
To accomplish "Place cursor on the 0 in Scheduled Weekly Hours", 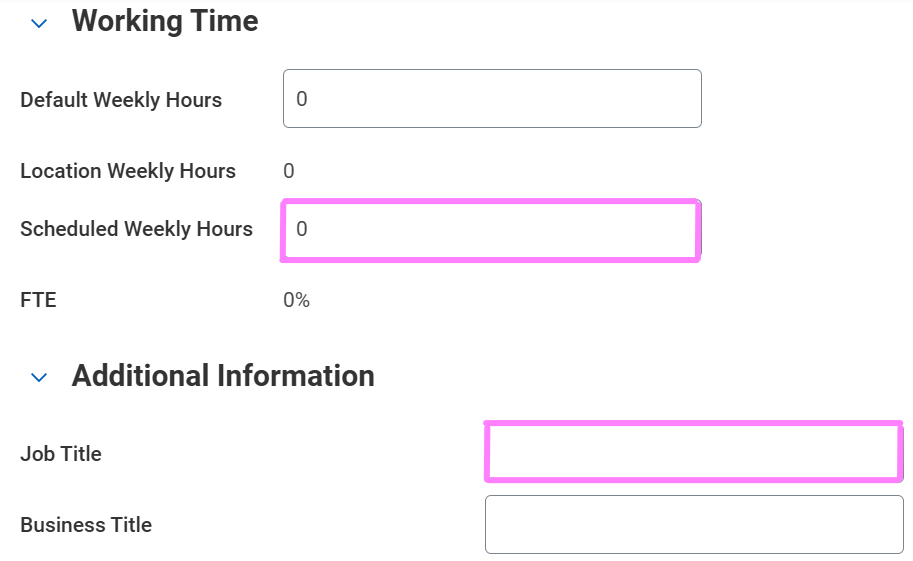I will coord(302,230).
